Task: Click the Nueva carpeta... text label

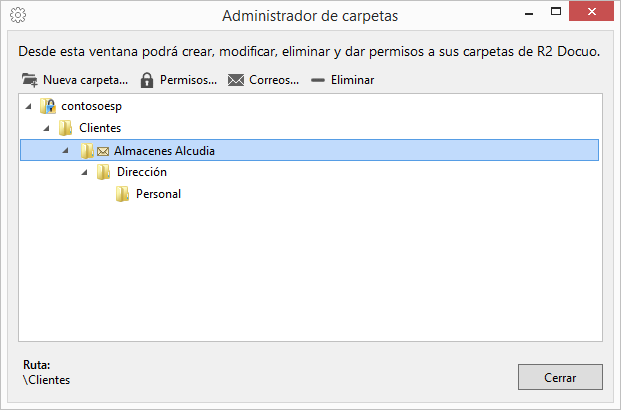Action: [x=86, y=80]
